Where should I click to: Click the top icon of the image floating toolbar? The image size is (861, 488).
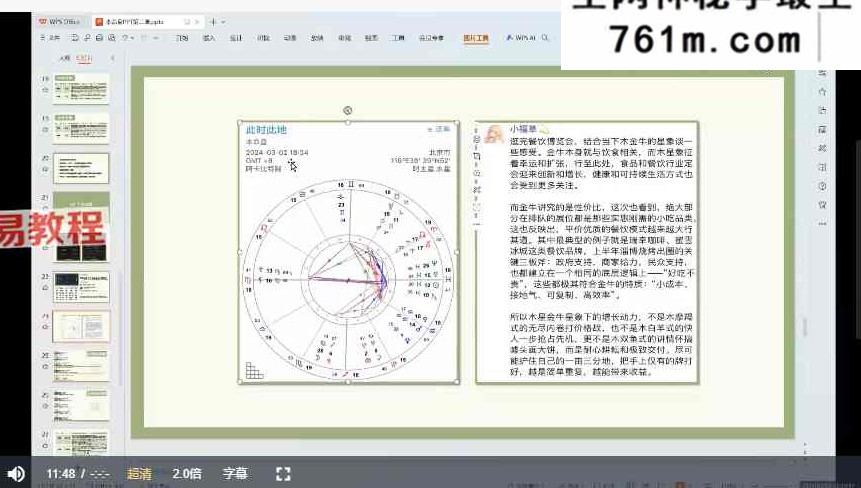click(x=477, y=139)
